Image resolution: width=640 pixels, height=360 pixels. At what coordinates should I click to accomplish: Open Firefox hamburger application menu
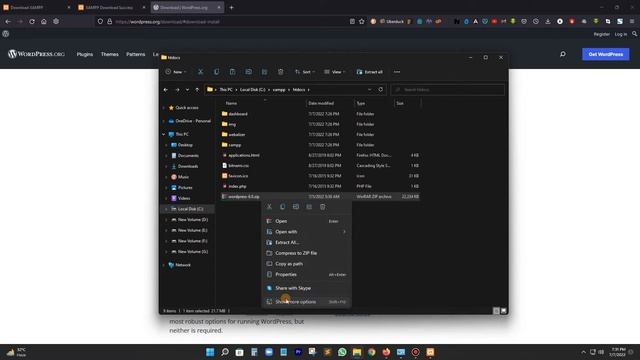click(x=631, y=21)
